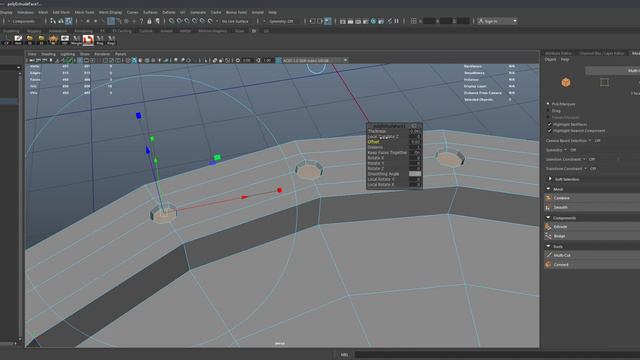Open Camera Based Selection dropdown
The width and height of the screenshot is (640, 360).
(x=590, y=140)
